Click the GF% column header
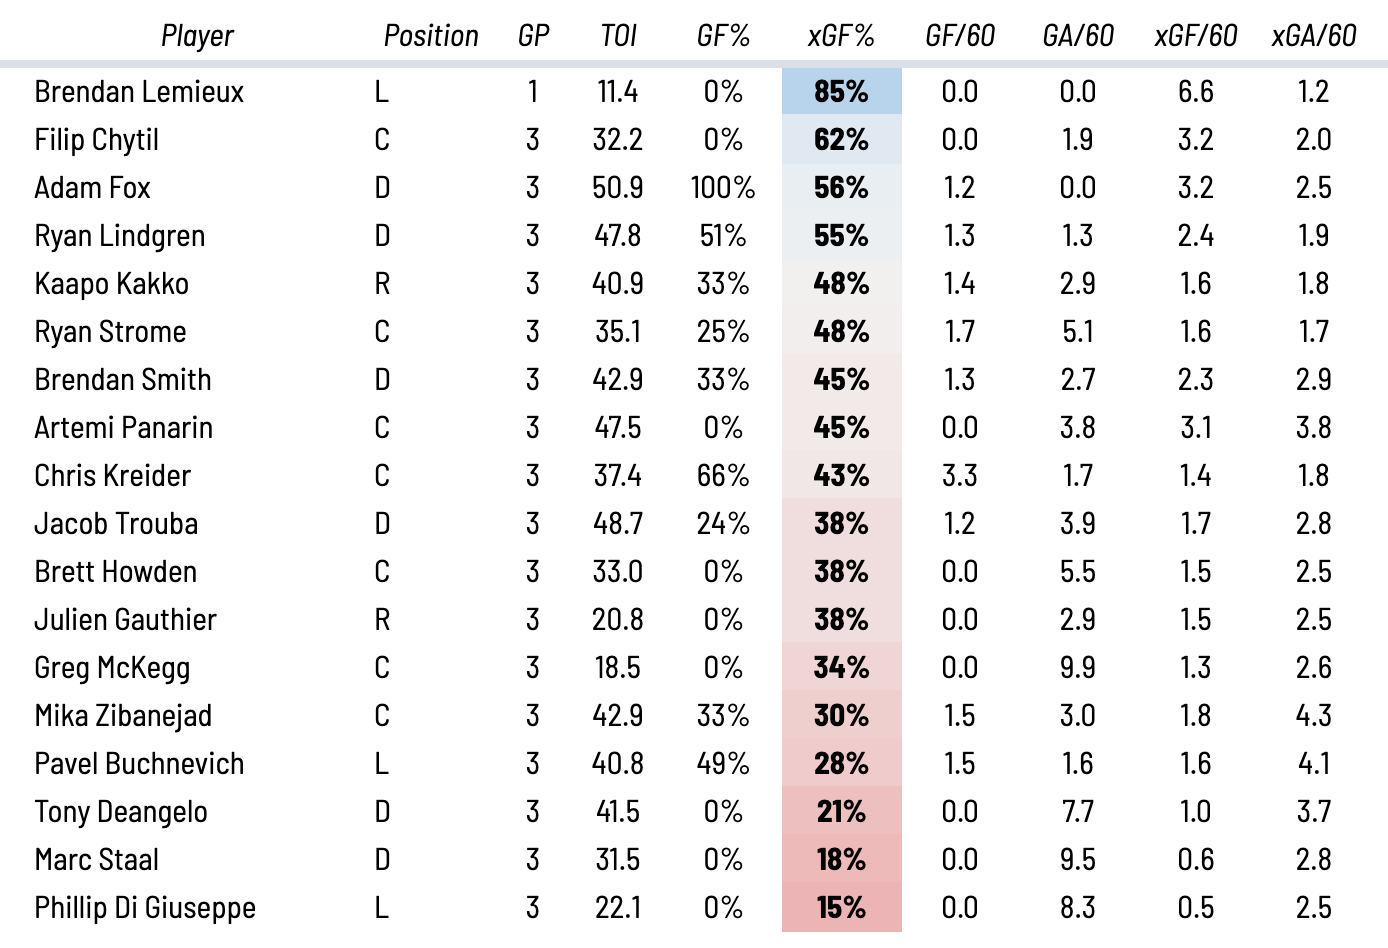Screen dimensions: 1388x948 tap(723, 36)
